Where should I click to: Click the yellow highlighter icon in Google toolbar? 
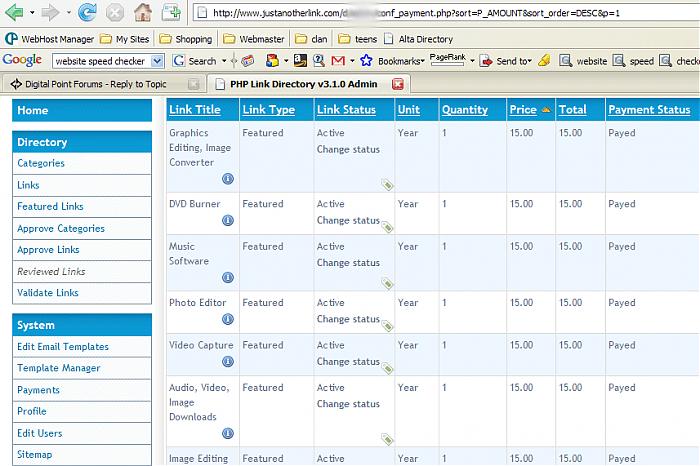coord(544,61)
